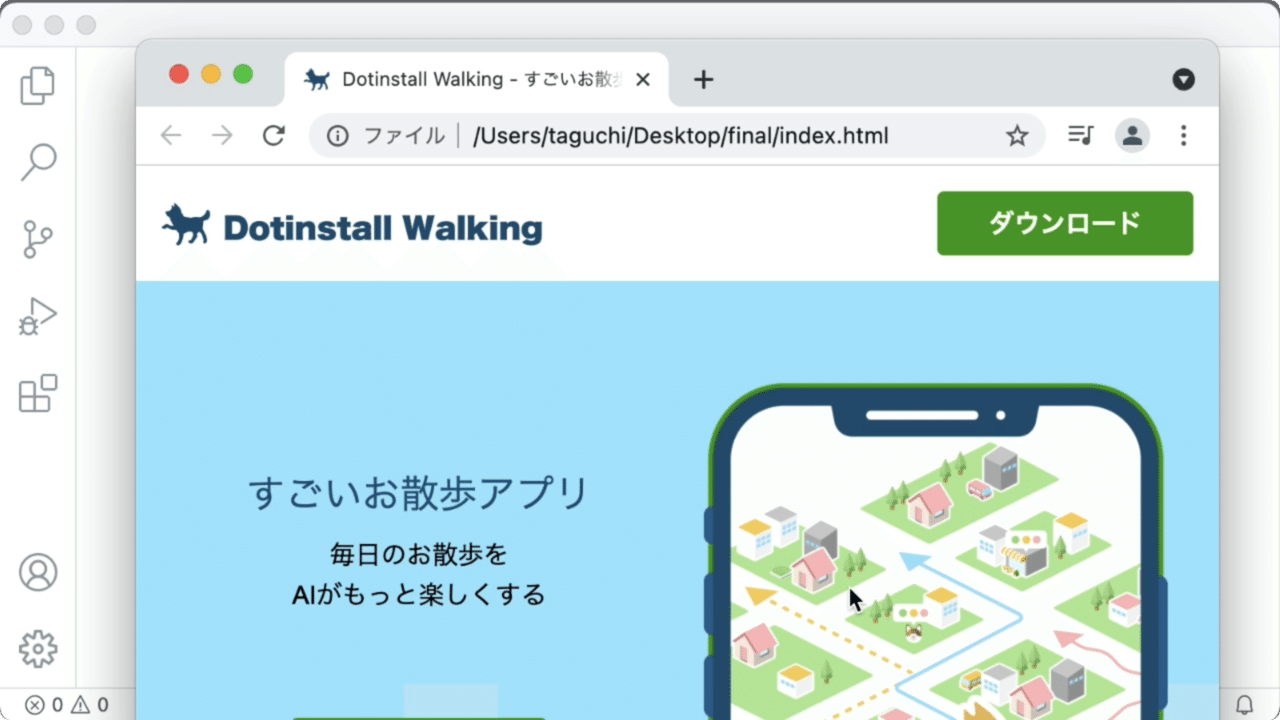Click errors and warnings count in status bar
The height and width of the screenshot is (720, 1280).
(x=67, y=705)
